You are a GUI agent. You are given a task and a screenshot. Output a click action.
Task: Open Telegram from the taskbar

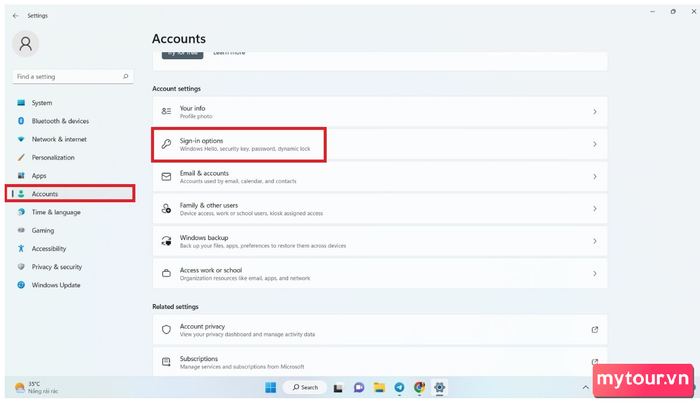(x=399, y=388)
